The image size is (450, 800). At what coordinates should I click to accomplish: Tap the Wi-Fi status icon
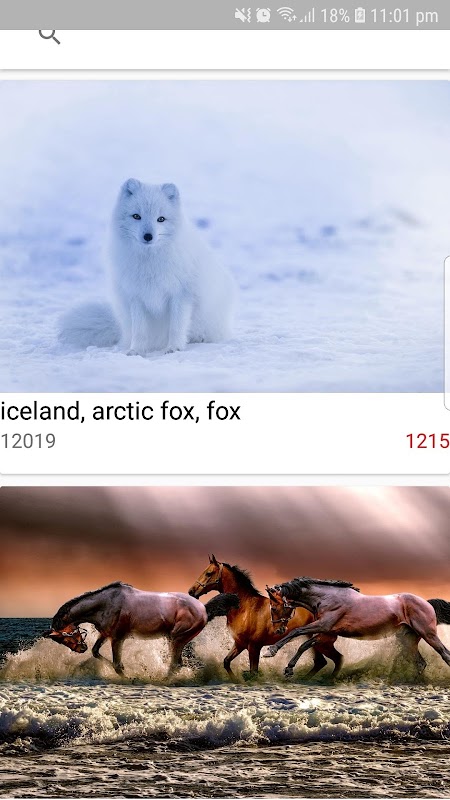(x=287, y=15)
